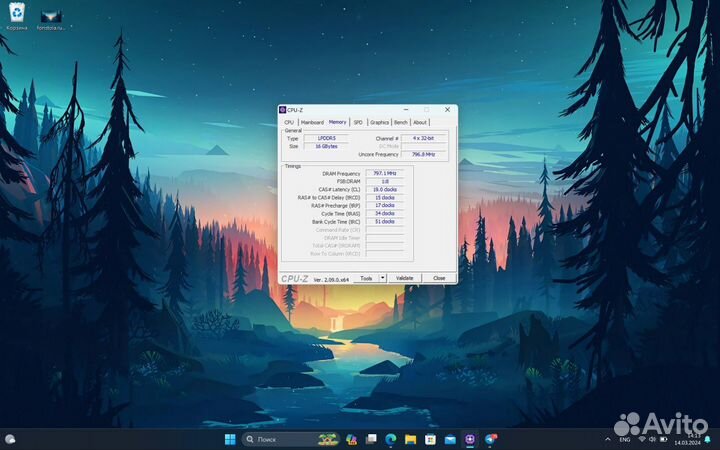This screenshot has height=450, width=720.
Task: Select the Memory tab
Action: (338, 122)
